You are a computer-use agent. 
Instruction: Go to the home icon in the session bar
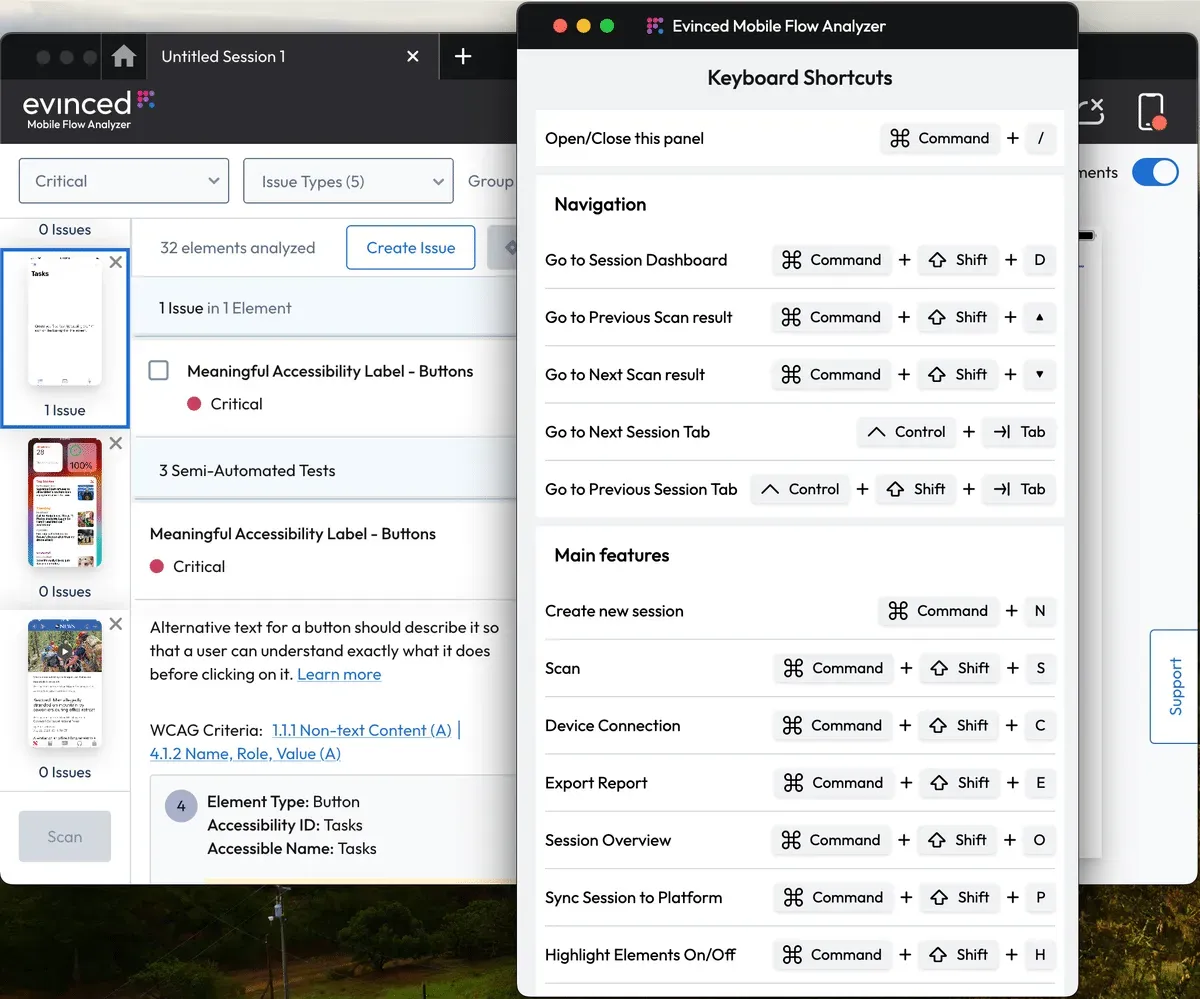pyautogui.click(x=124, y=57)
